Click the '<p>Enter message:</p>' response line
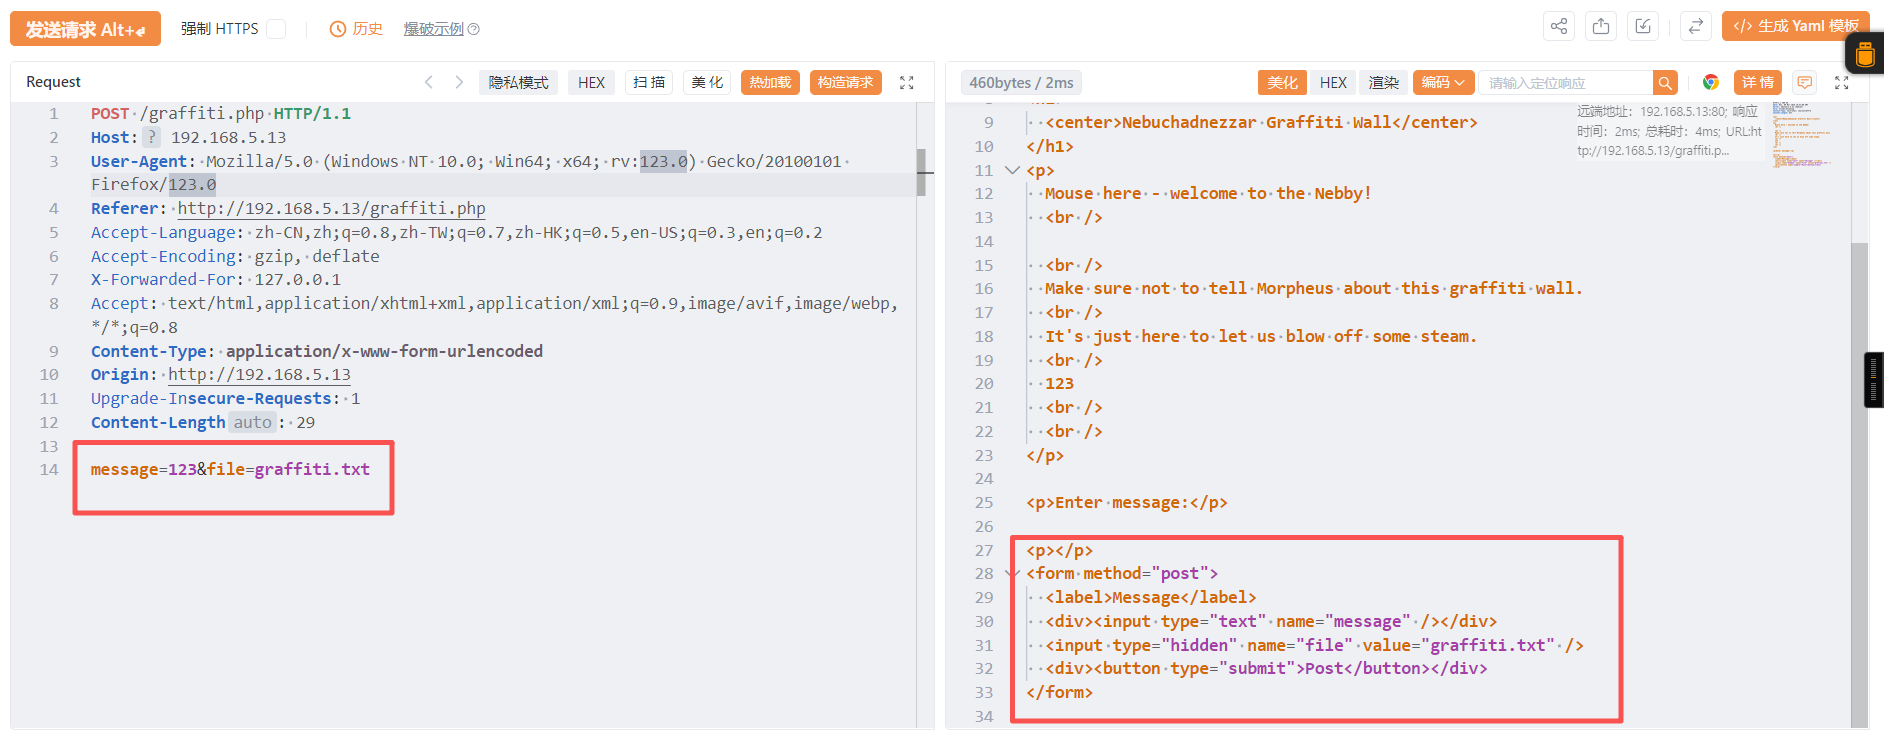The height and width of the screenshot is (744, 1884). click(1127, 502)
